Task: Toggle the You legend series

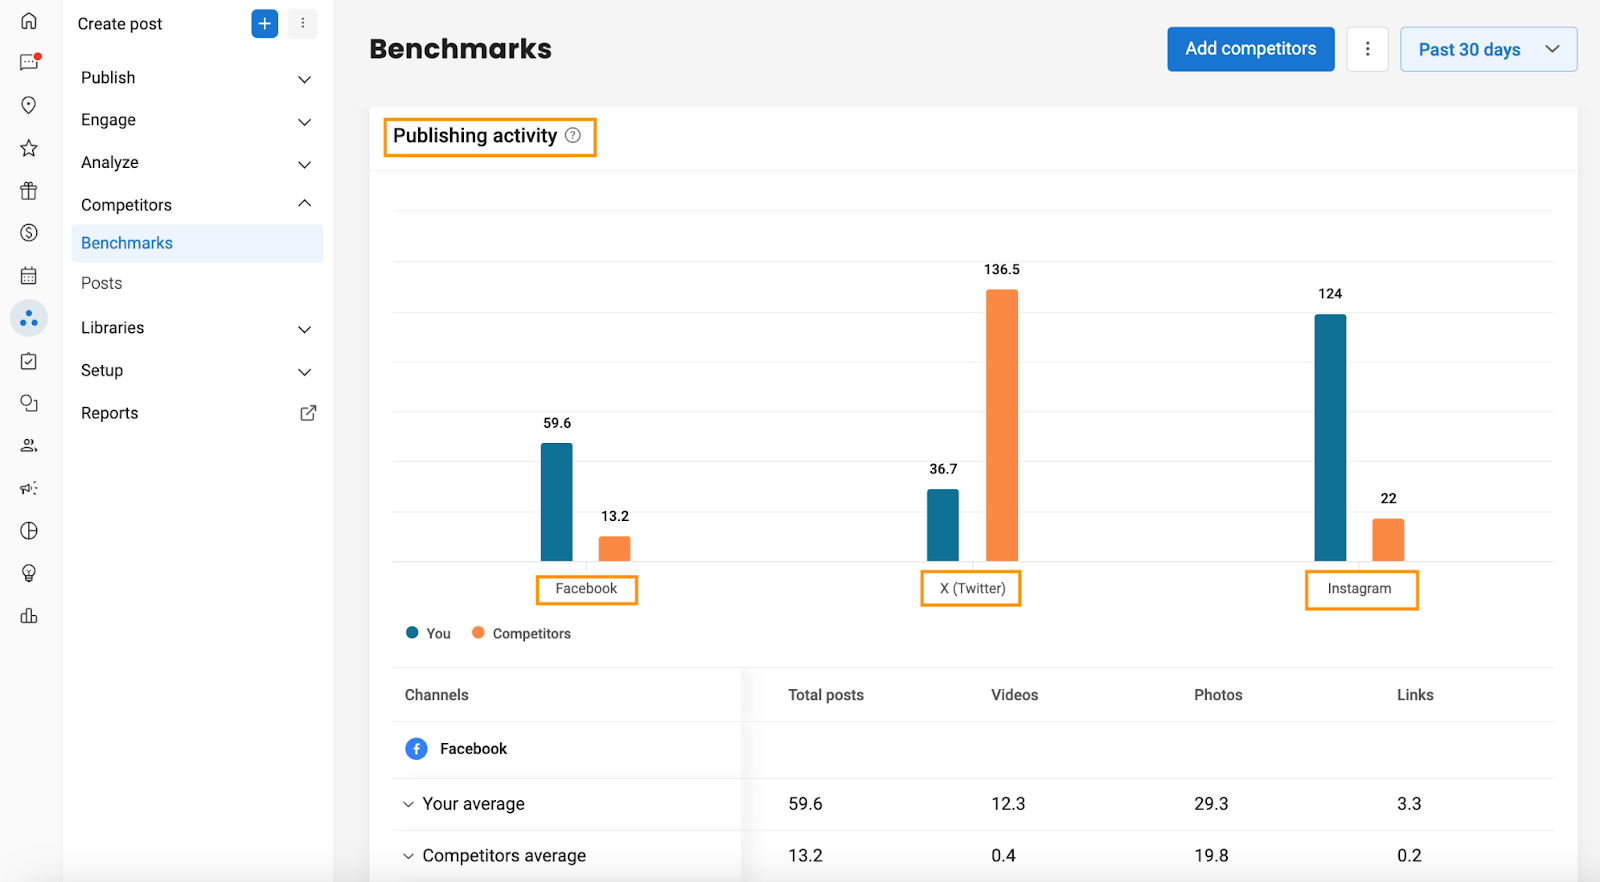Action: coord(429,633)
